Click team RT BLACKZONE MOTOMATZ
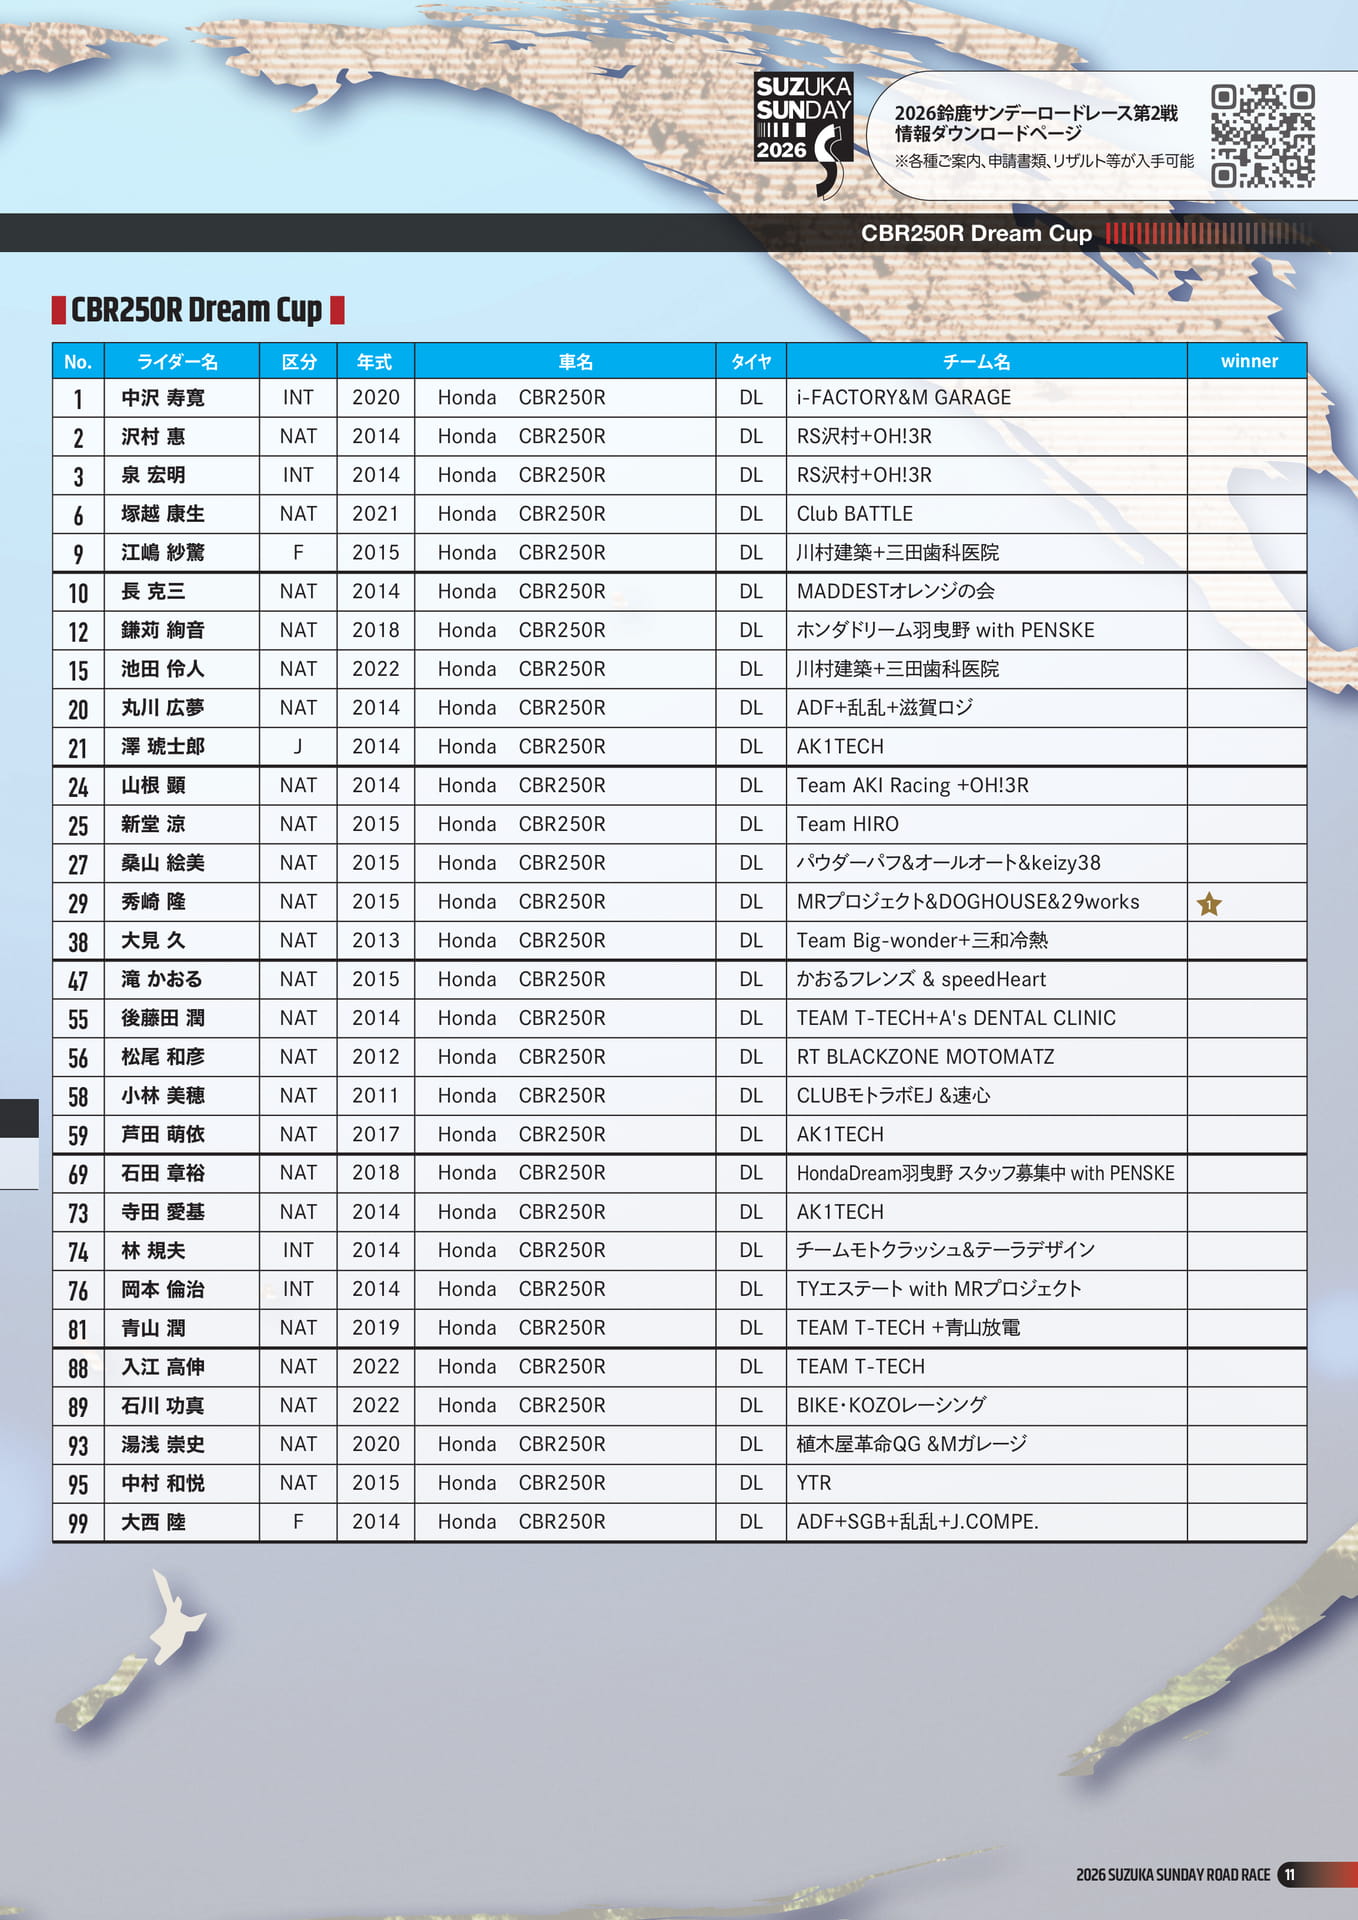The image size is (1358, 1920). [x=925, y=1057]
